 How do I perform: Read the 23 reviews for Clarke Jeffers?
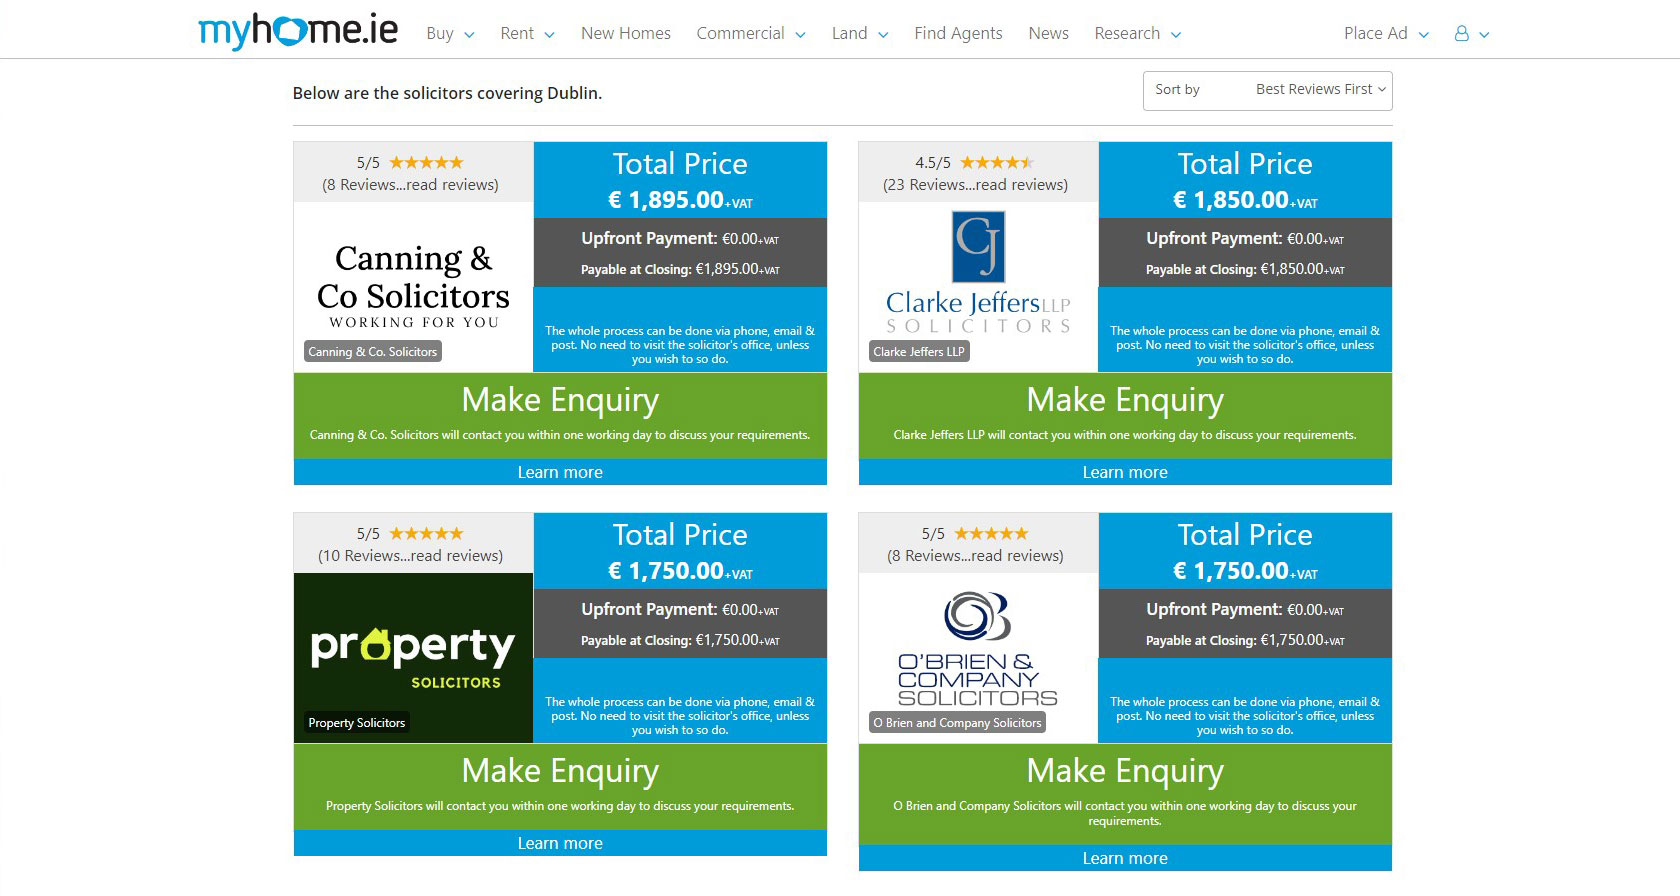click(x=975, y=185)
